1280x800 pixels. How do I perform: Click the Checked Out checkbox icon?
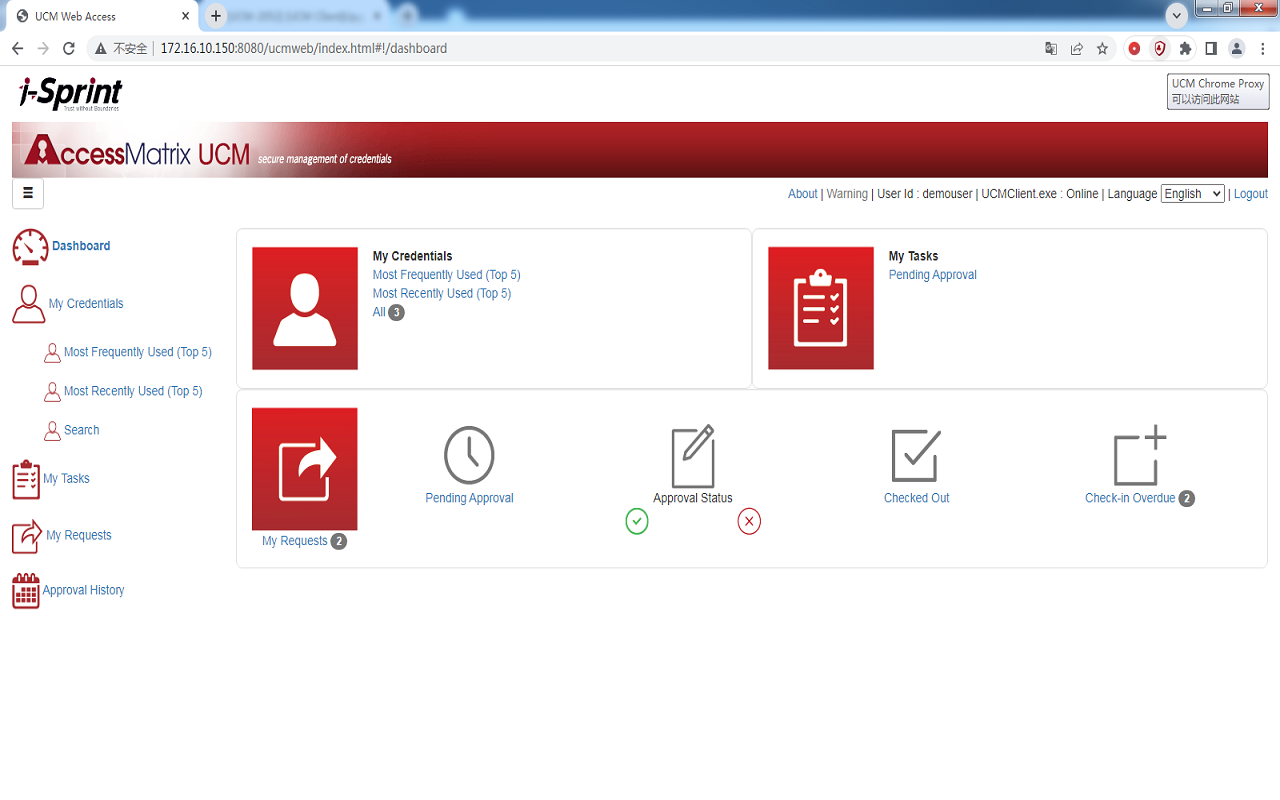coord(916,455)
